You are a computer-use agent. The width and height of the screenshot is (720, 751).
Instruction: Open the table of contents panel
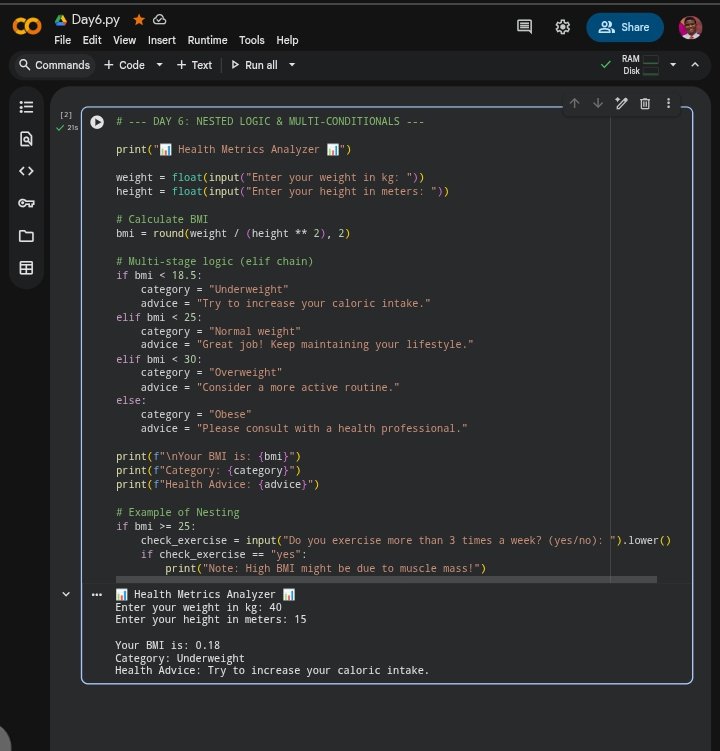tap(26, 107)
